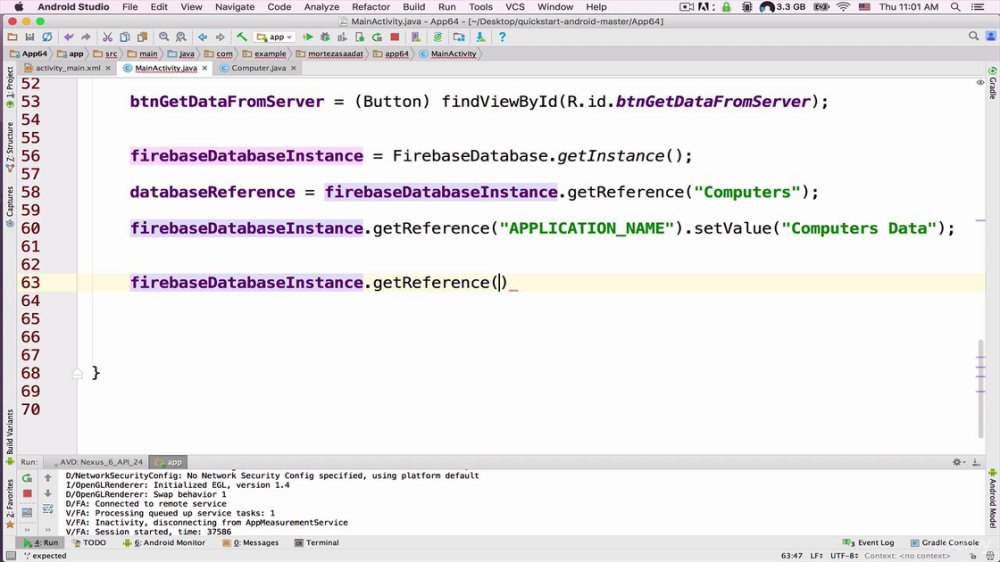Viewport: 1000px width, 562px height.
Task: Open the Refactor menu
Action: click(371, 6)
